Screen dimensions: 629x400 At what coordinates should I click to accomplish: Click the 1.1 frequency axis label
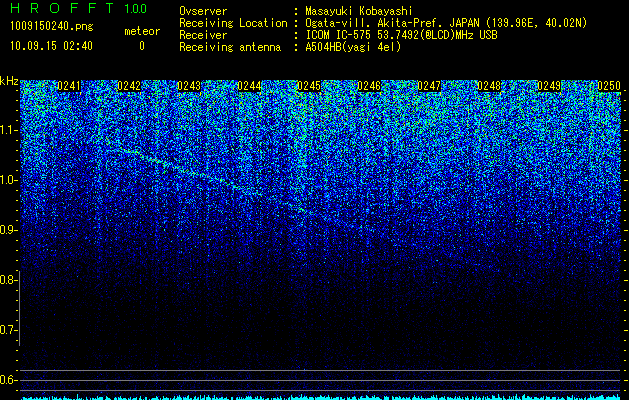tap(7, 130)
